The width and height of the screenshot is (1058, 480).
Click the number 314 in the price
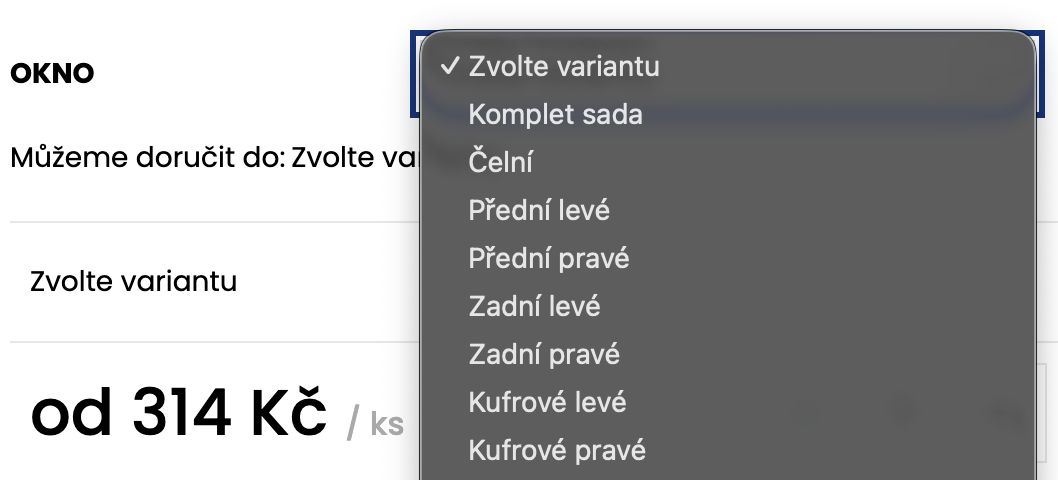coord(178,414)
